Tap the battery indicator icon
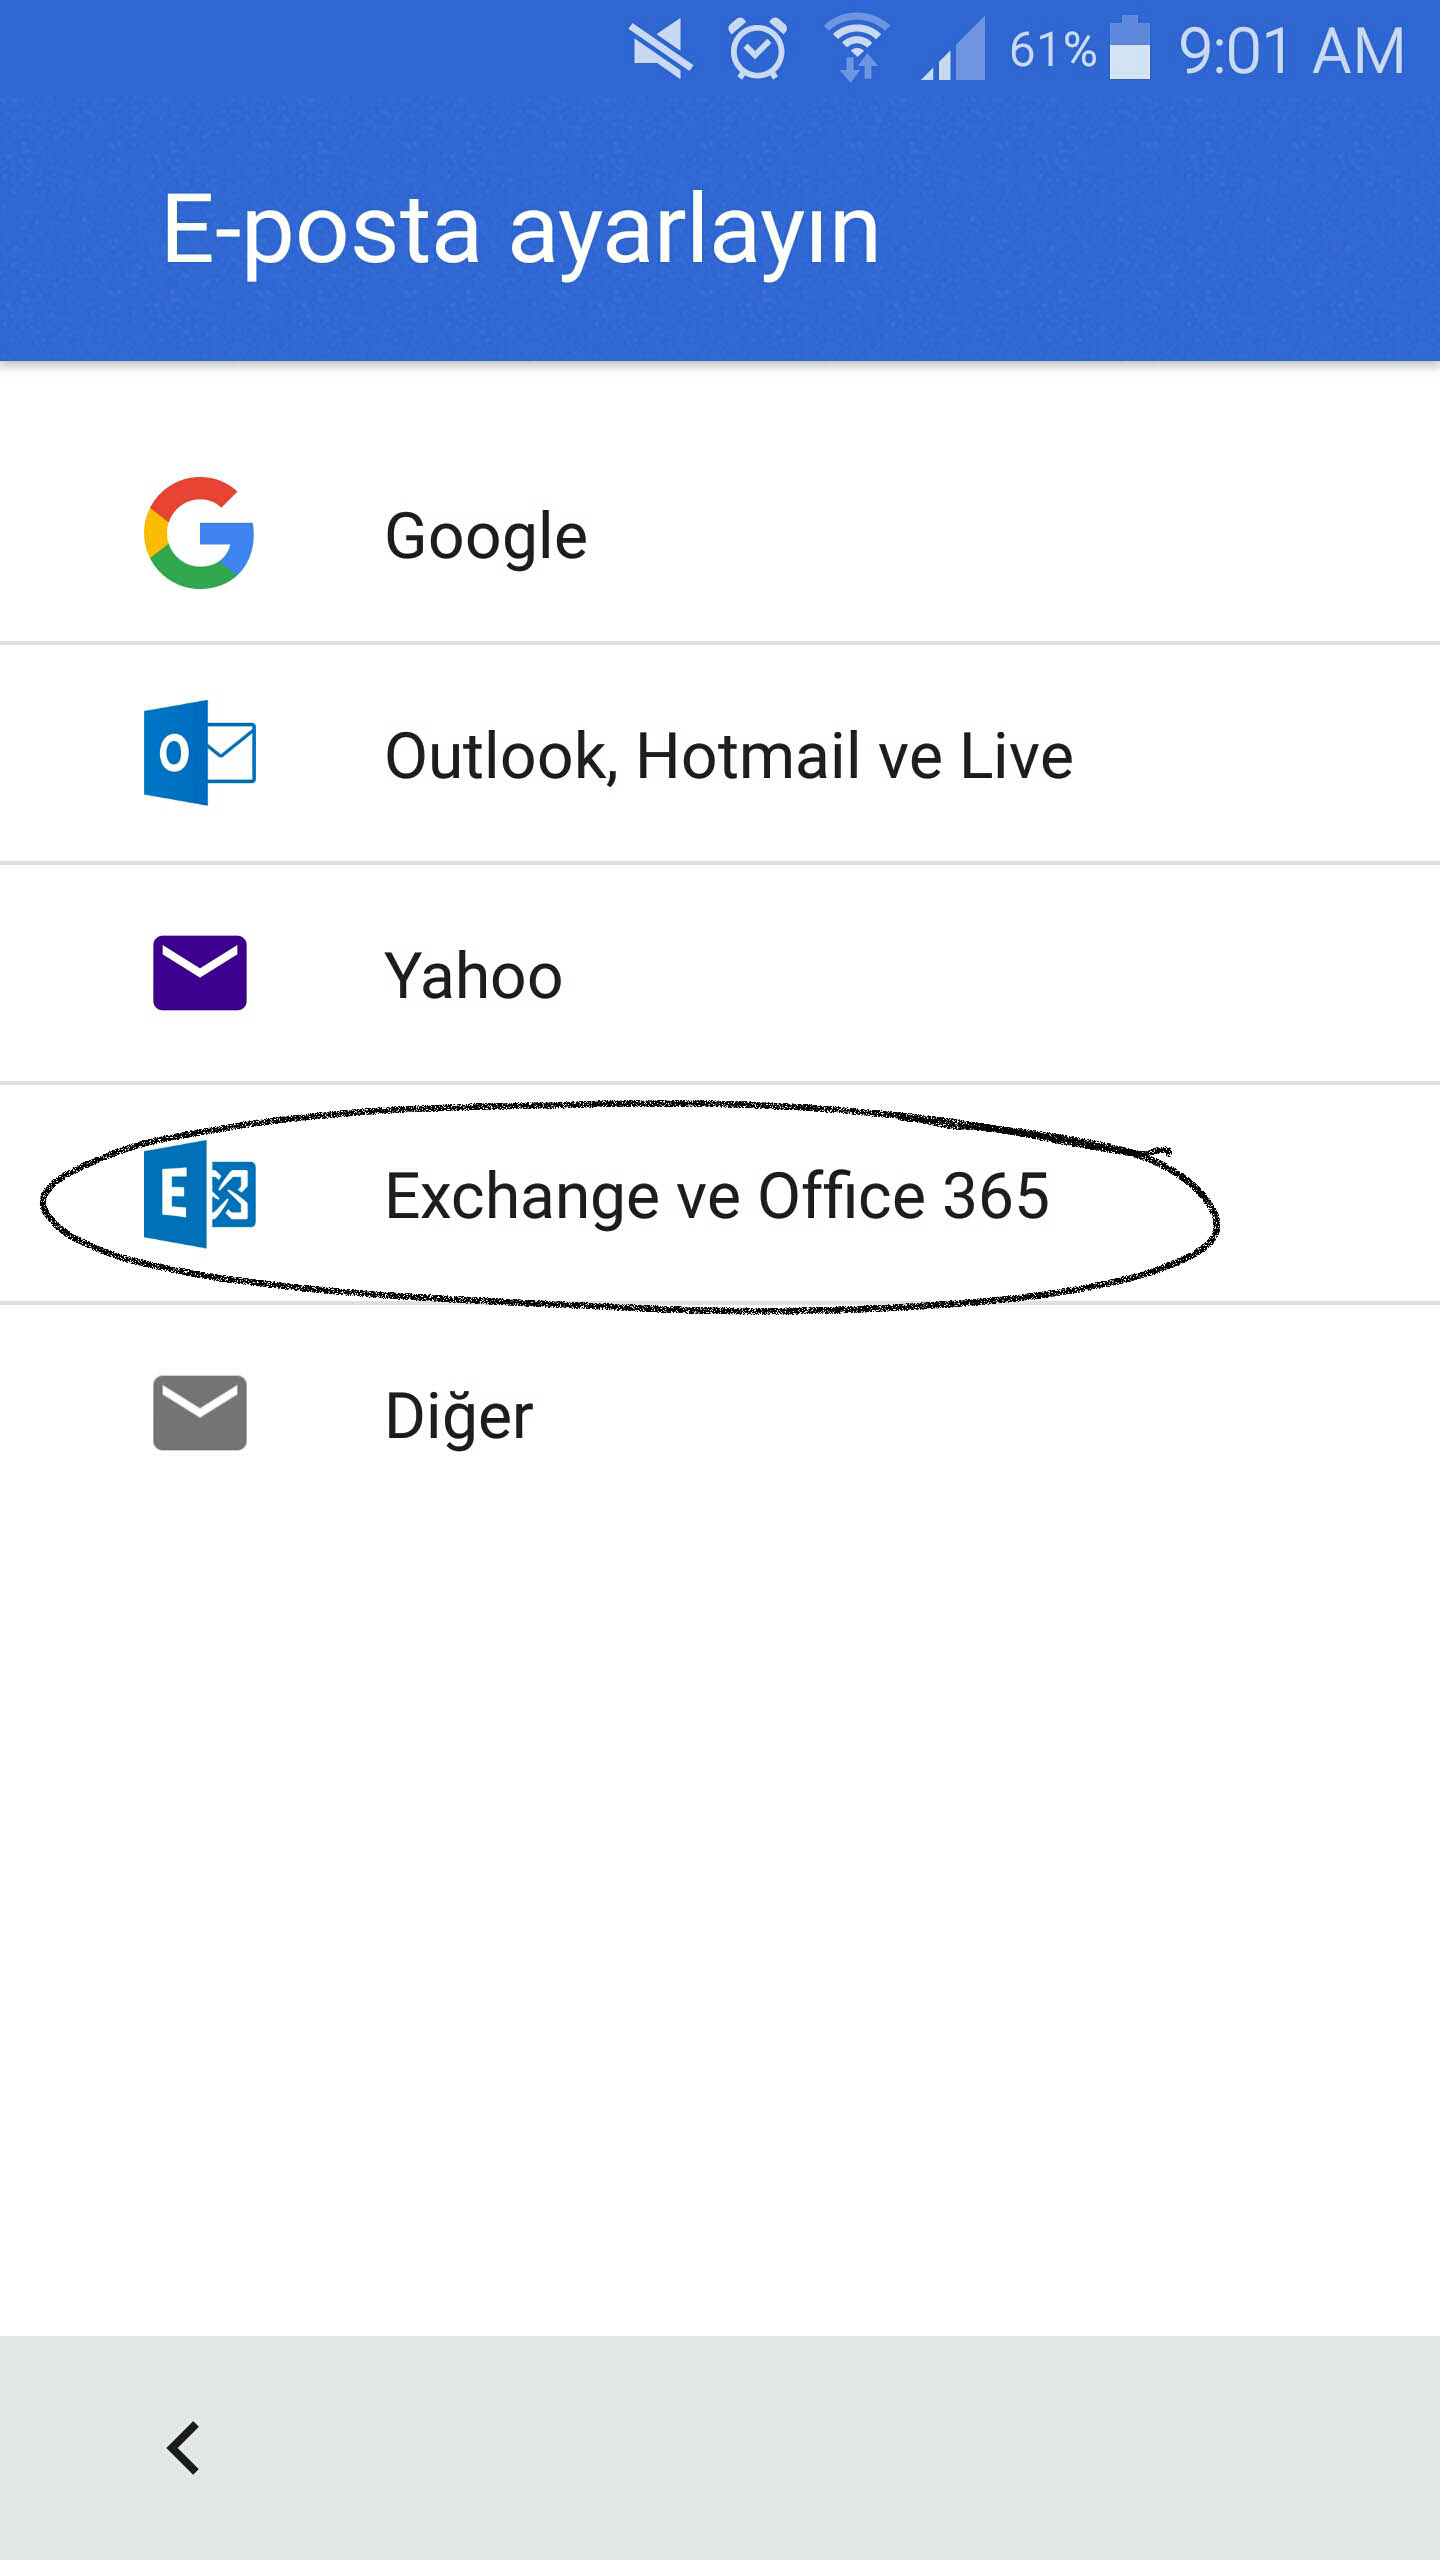 point(1130,48)
